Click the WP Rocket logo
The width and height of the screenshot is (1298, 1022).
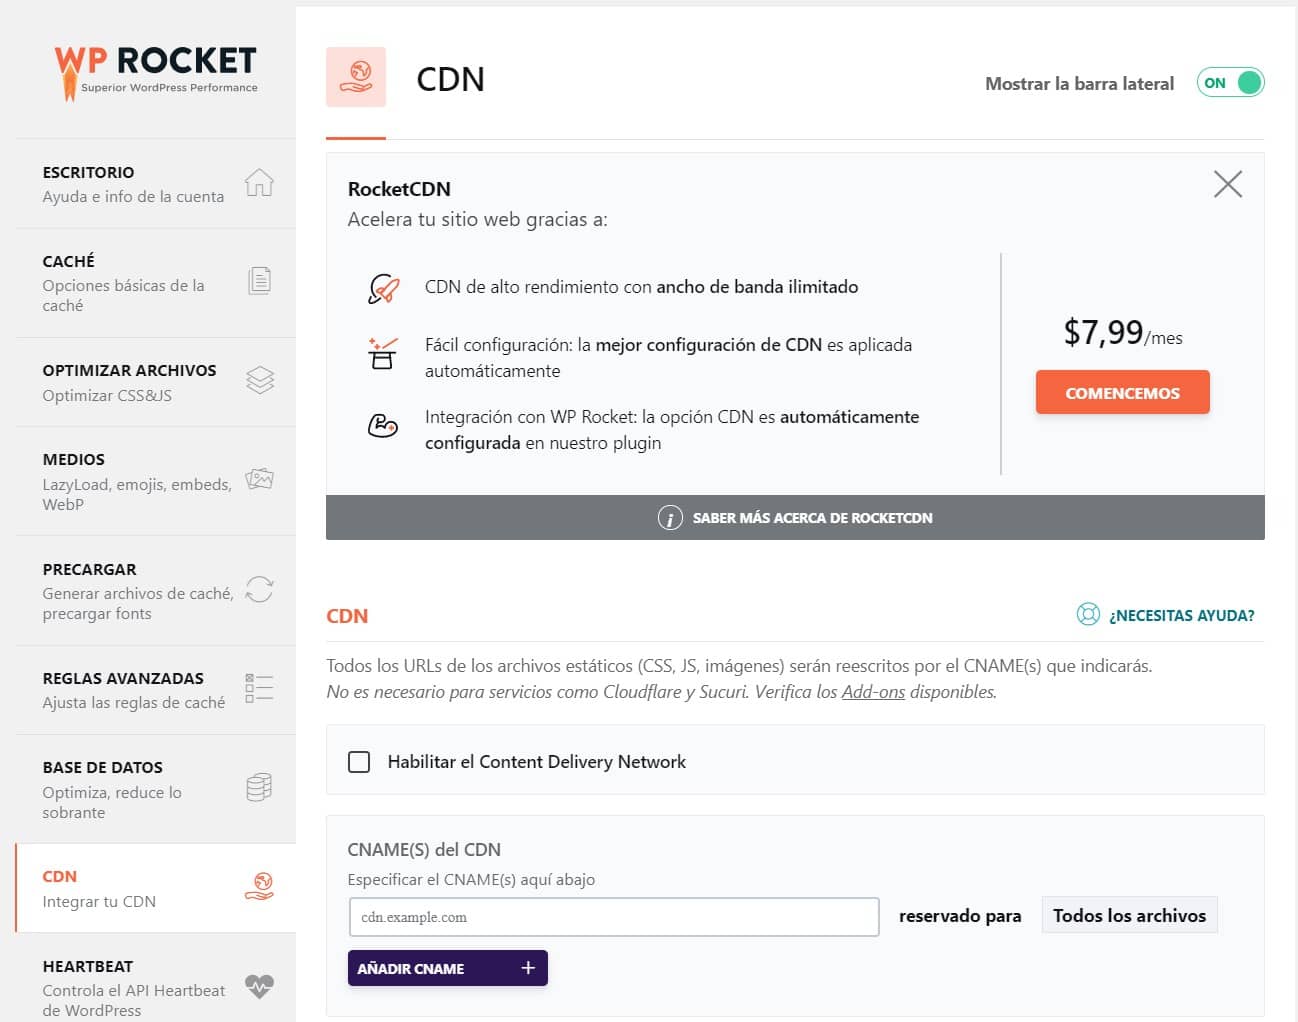[x=155, y=67]
